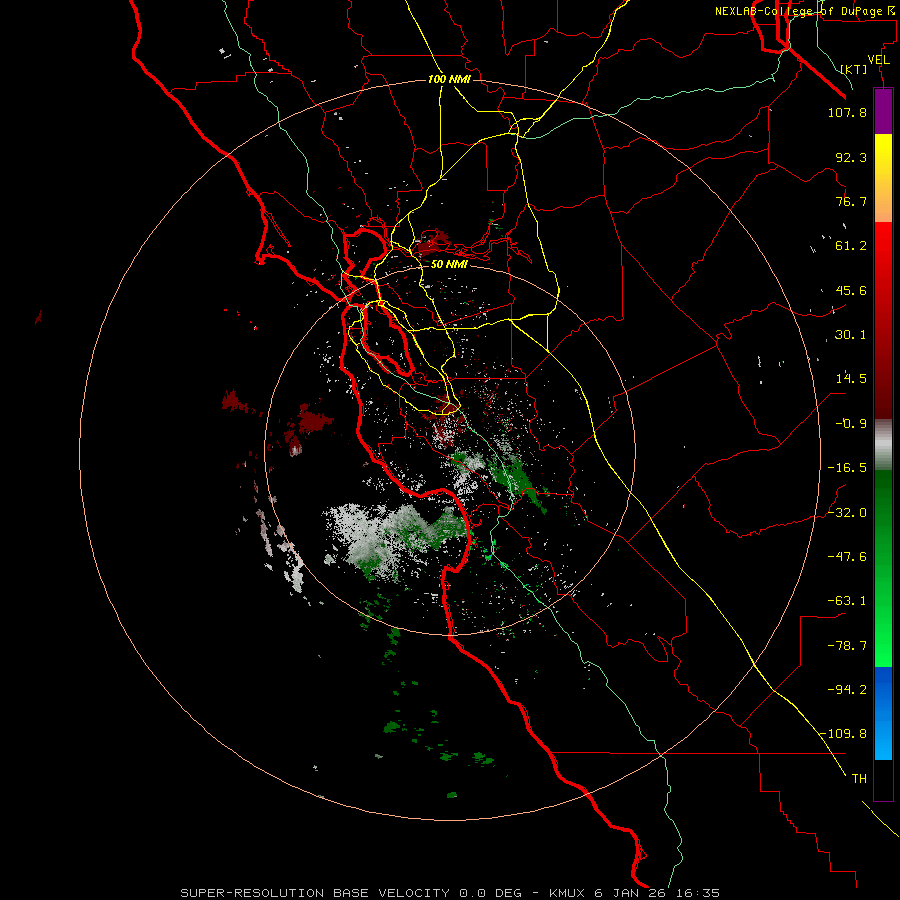Screen dimensions: 900x900
Task: Click the -94.2 velocity scale value
Action: pos(847,690)
